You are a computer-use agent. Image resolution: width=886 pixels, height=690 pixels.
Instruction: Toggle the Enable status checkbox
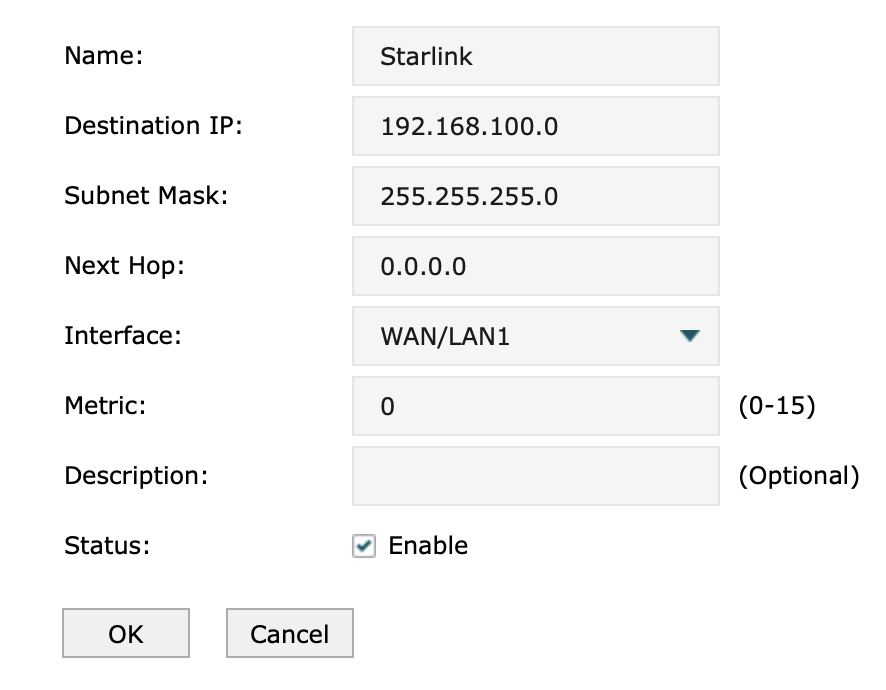364,546
